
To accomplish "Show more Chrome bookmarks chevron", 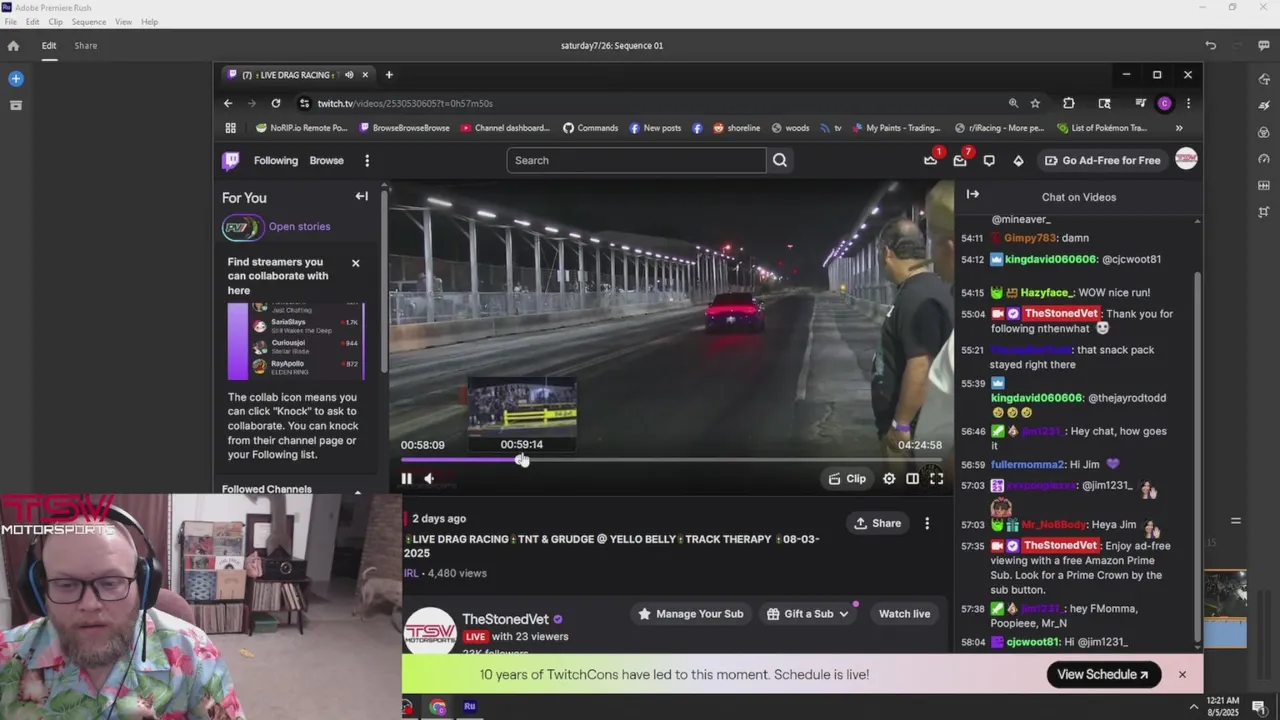I will tap(1179, 128).
